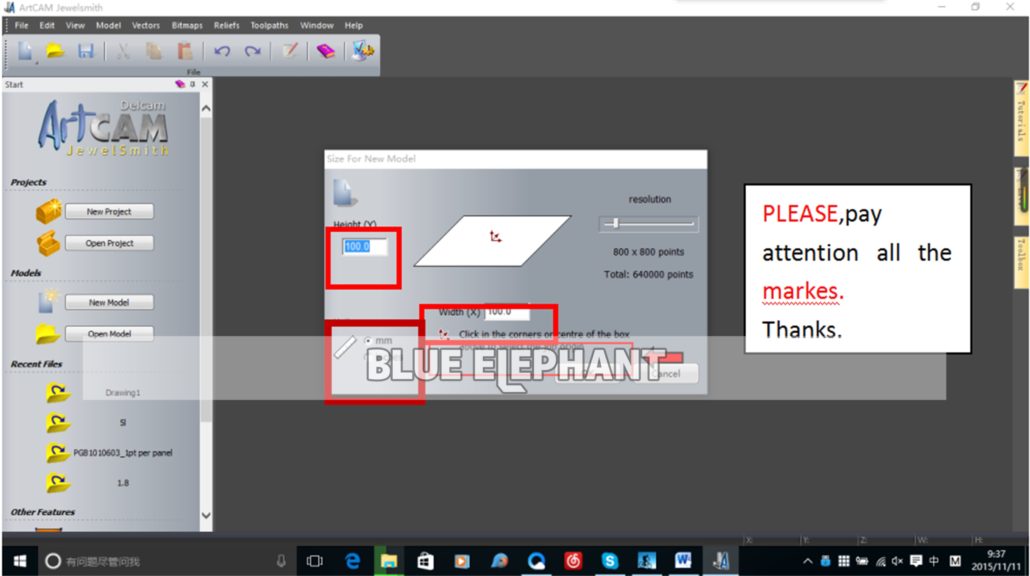Select the mm units radio button
The height and width of the screenshot is (576, 1030).
pyautogui.click(x=369, y=341)
